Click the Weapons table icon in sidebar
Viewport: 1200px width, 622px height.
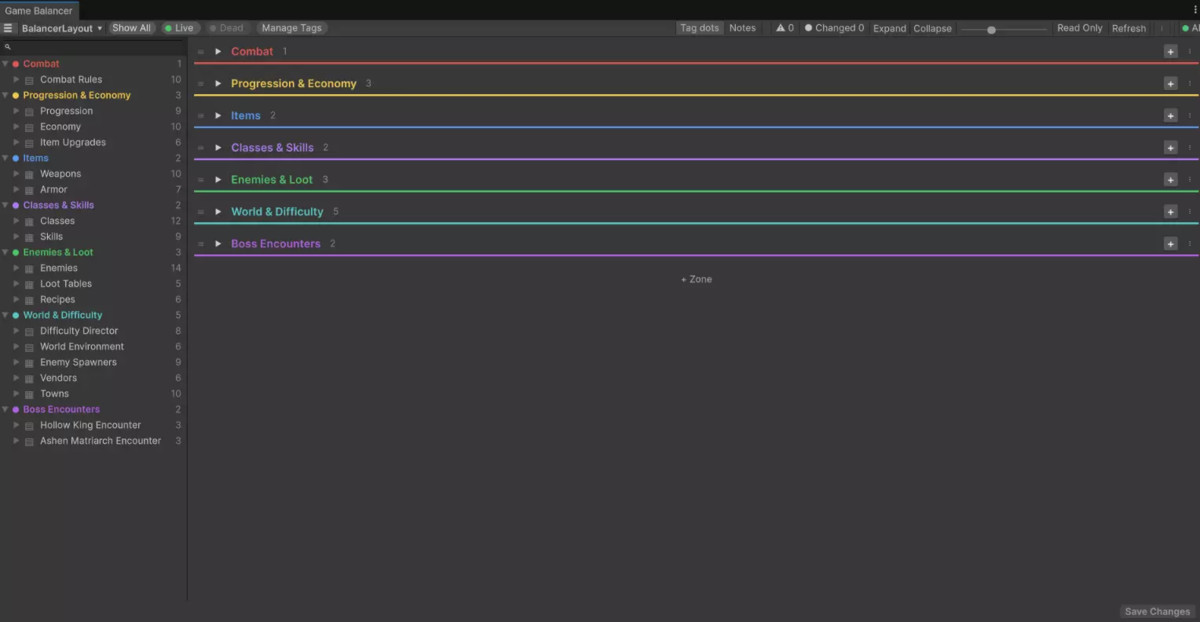[30, 174]
